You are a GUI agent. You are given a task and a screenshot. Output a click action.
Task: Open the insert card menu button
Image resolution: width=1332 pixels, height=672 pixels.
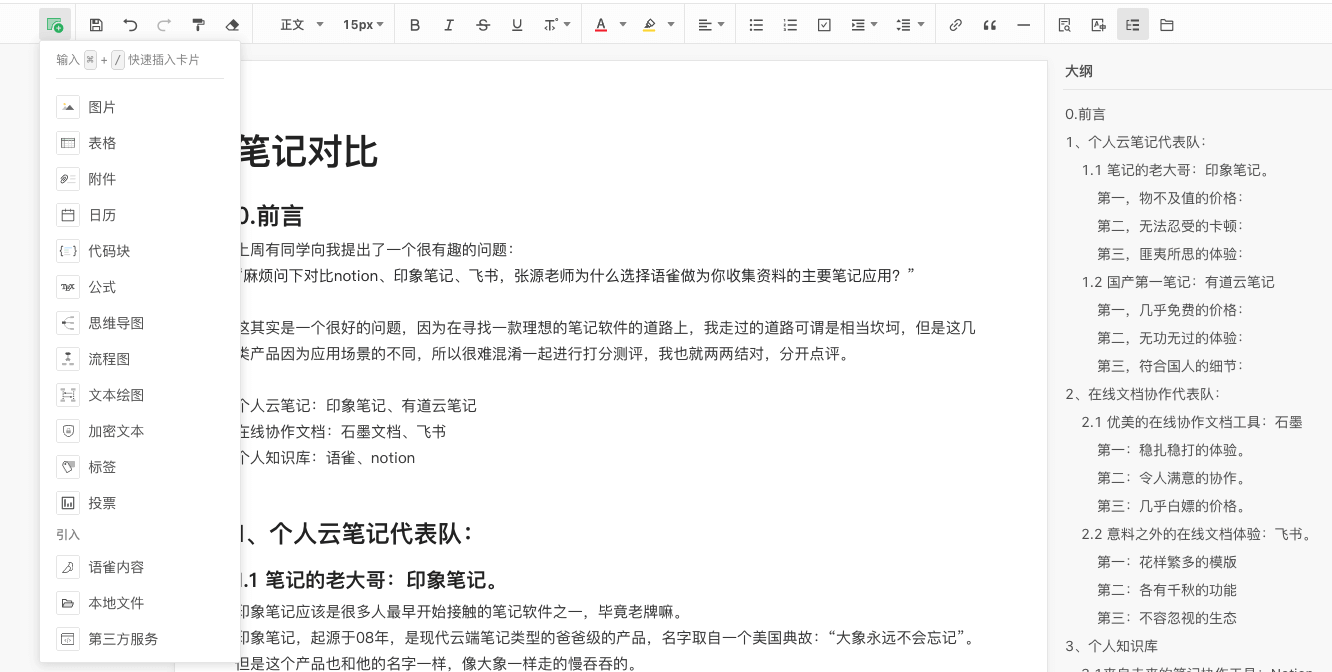tap(55, 24)
